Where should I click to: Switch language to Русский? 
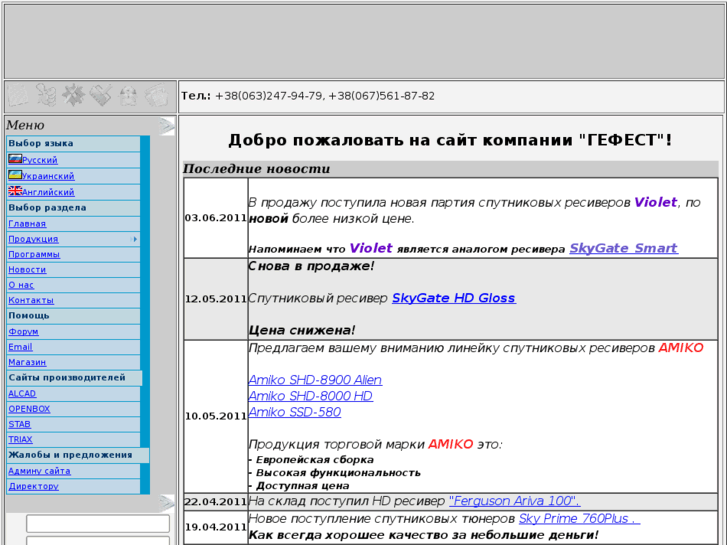pyautogui.click(x=40, y=160)
